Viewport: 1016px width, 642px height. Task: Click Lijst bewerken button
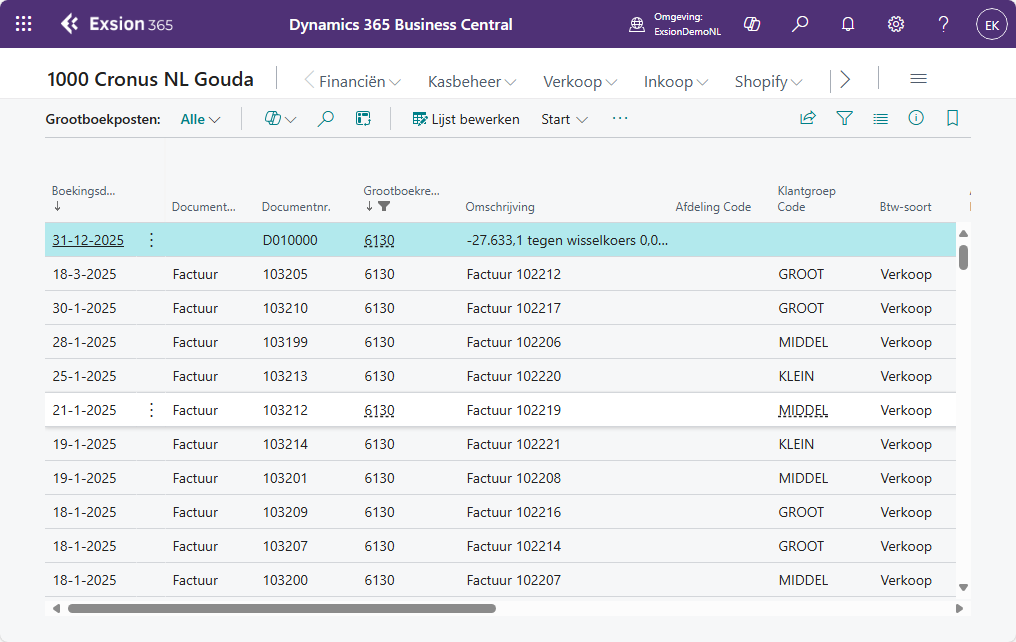(x=466, y=119)
